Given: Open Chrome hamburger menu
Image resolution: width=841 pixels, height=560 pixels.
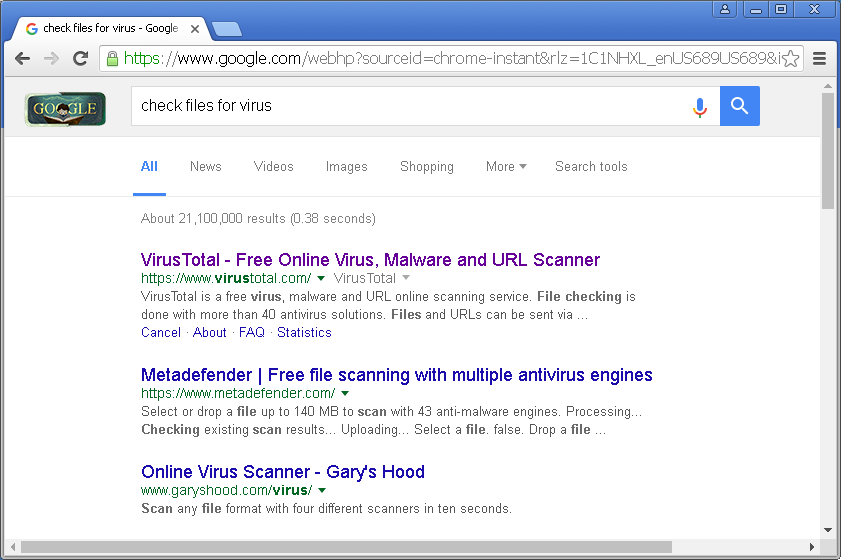Looking at the screenshot, I should pyautogui.click(x=820, y=58).
